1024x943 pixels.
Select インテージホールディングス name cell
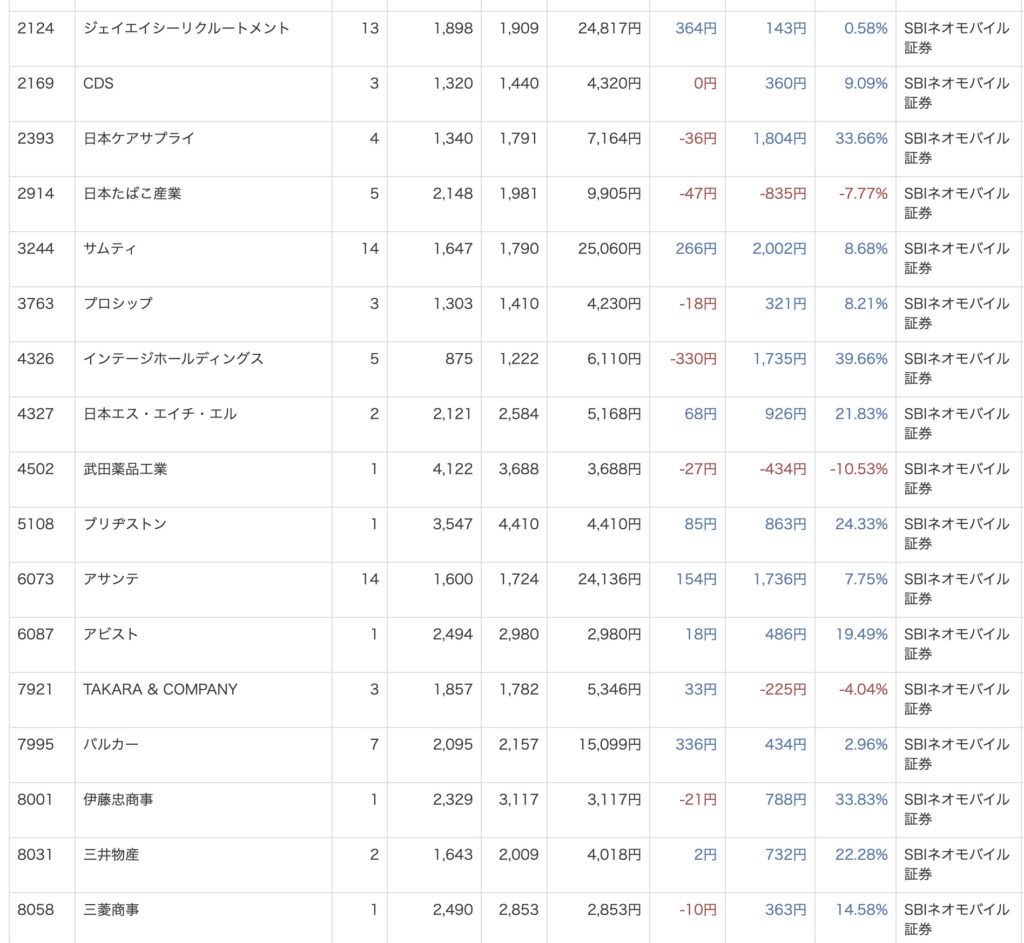point(173,359)
